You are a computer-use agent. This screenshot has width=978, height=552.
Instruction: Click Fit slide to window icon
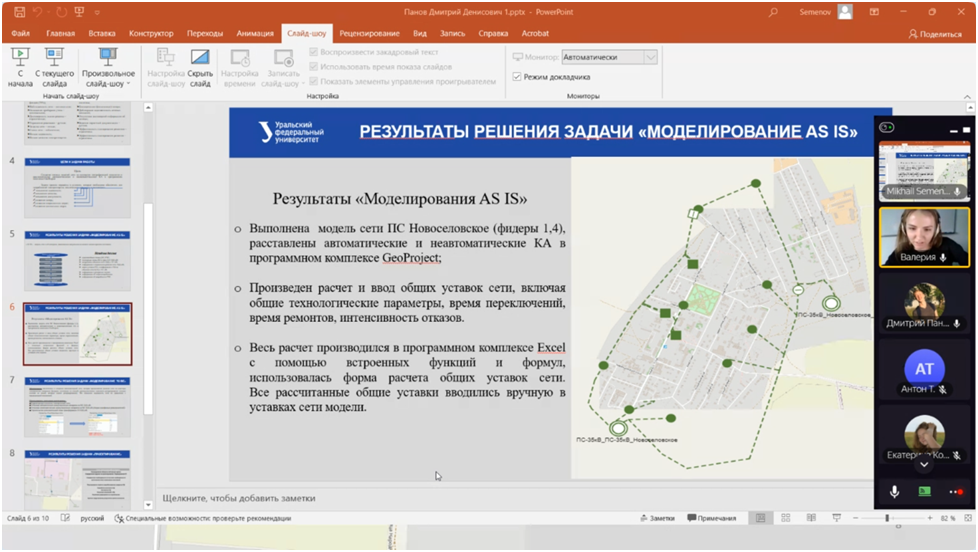[x=968, y=518]
